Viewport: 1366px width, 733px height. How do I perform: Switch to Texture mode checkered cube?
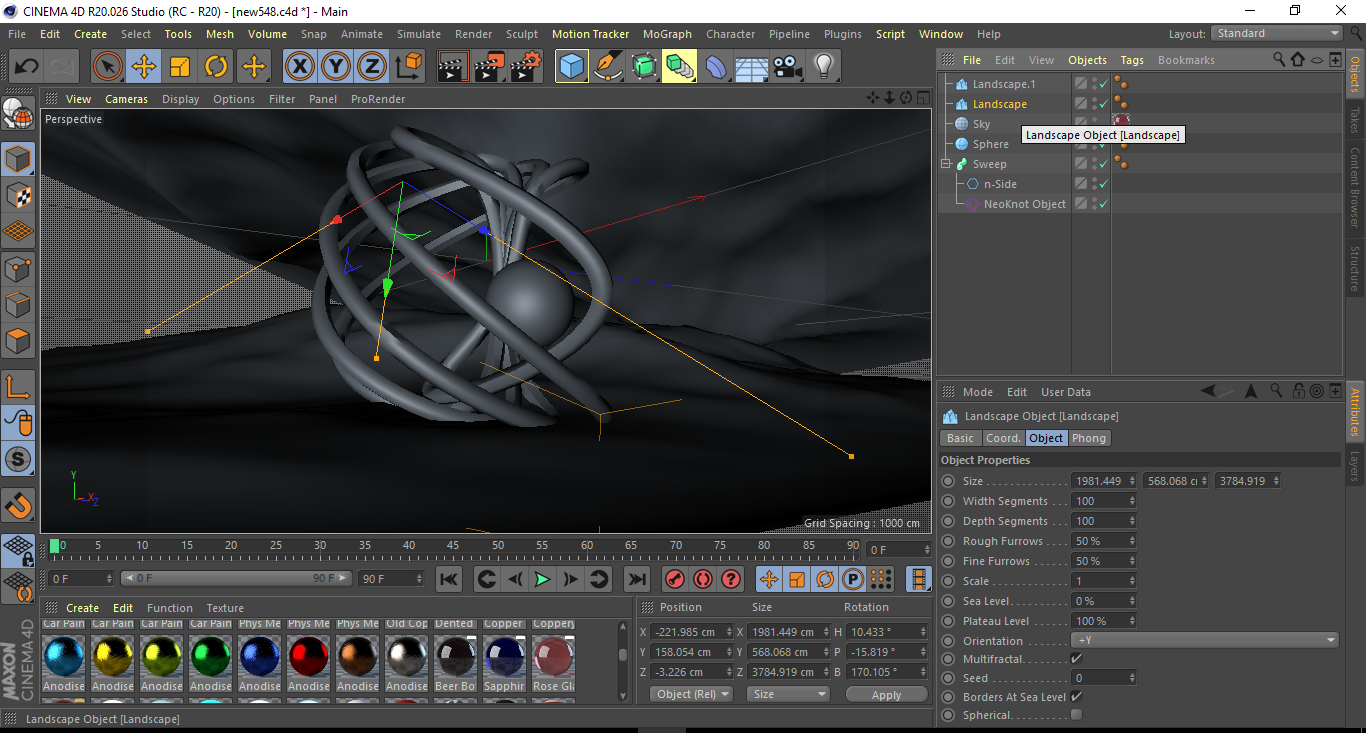click(18, 195)
